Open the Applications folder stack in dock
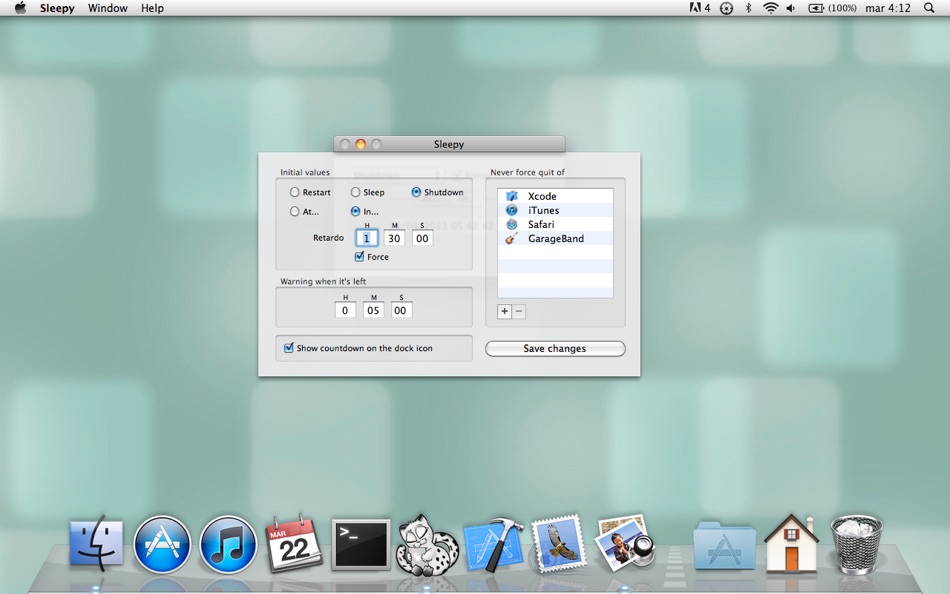The height and width of the screenshot is (594, 950). 725,545
